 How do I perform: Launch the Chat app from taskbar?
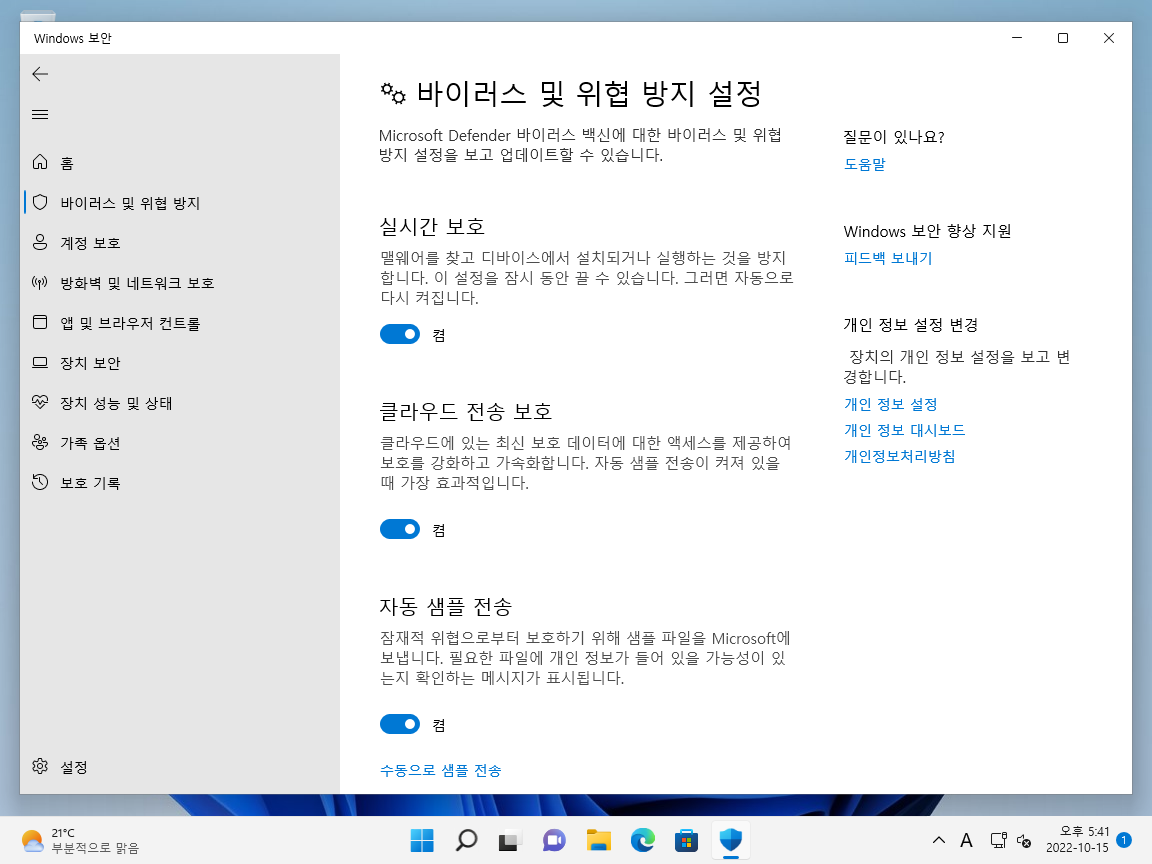coord(554,840)
